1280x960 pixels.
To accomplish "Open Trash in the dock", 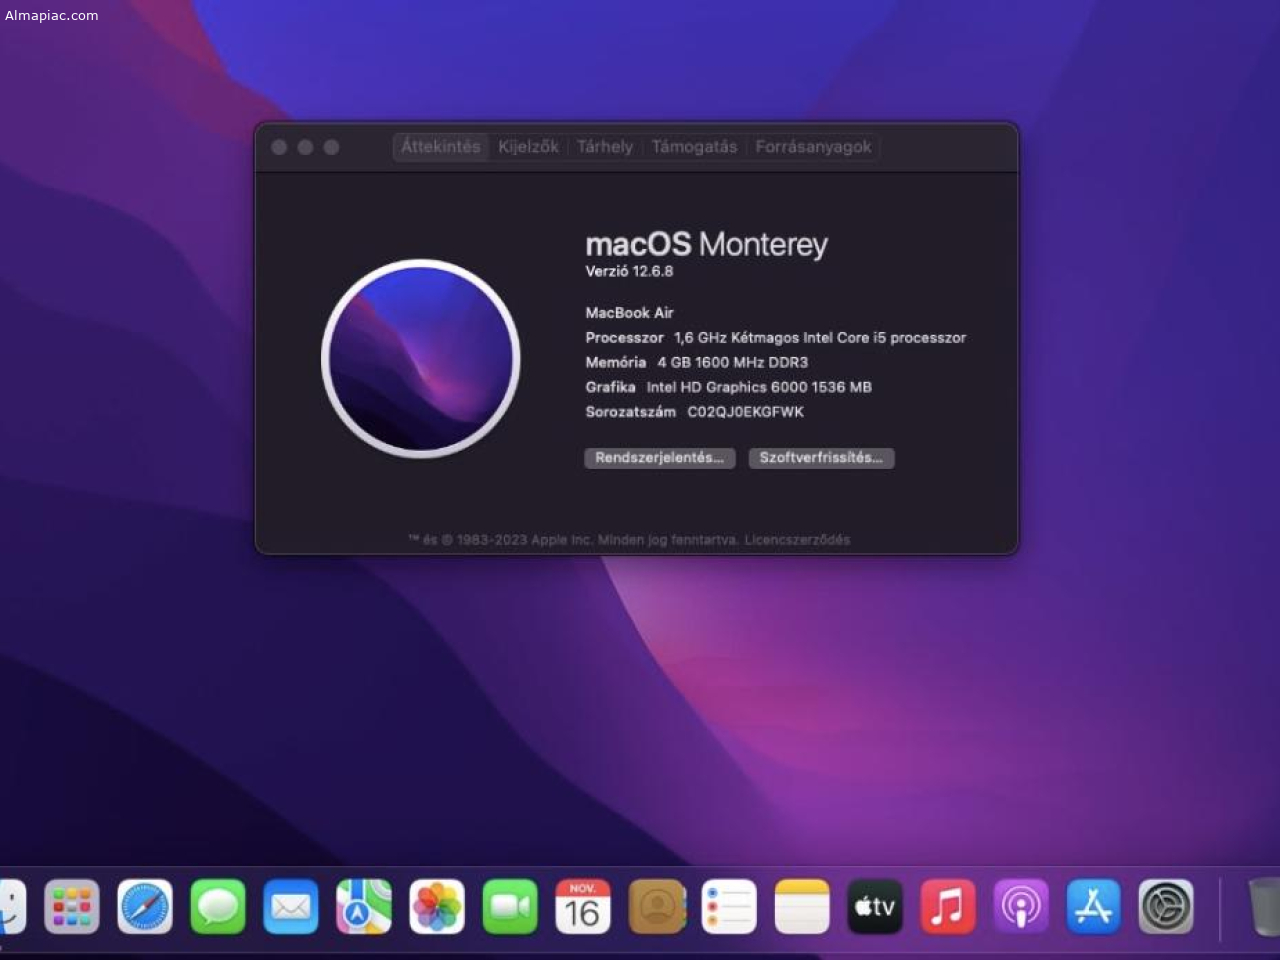I will pyautogui.click(x=1264, y=906).
